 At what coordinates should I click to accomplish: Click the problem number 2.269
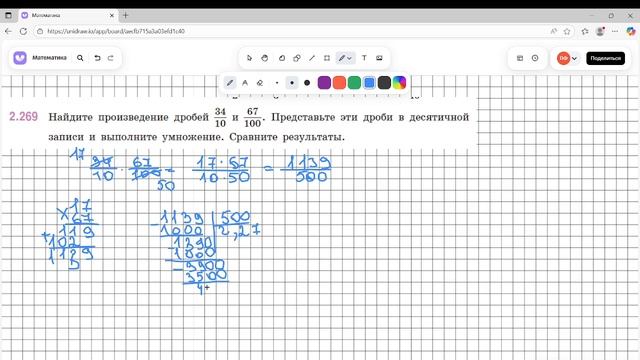(23, 117)
